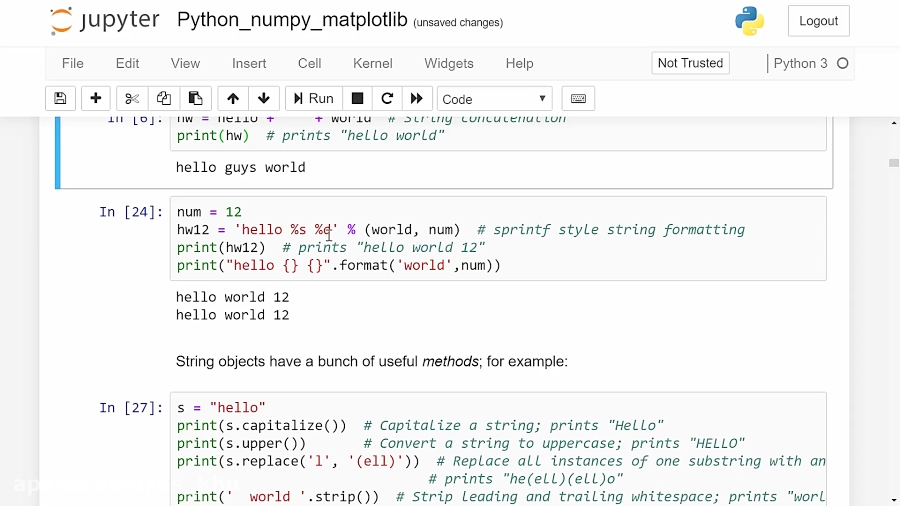The width and height of the screenshot is (900, 506).
Task: Click the notebook title Python_numpy_matplotlib
Action: pyautogui.click(x=292, y=21)
